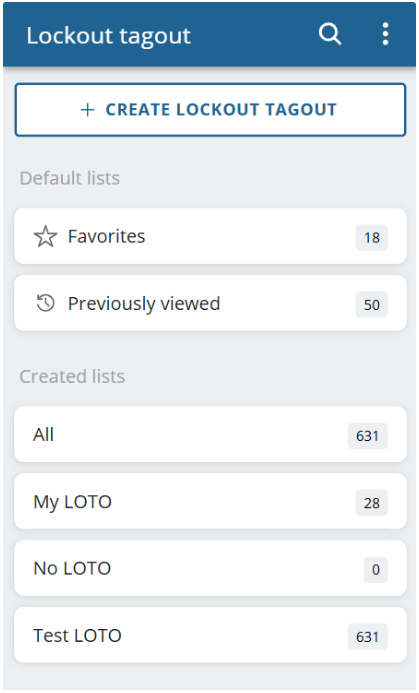Open the Test LOTO list
This screenshot has width=419, height=693.
pyautogui.click(x=210, y=636)
